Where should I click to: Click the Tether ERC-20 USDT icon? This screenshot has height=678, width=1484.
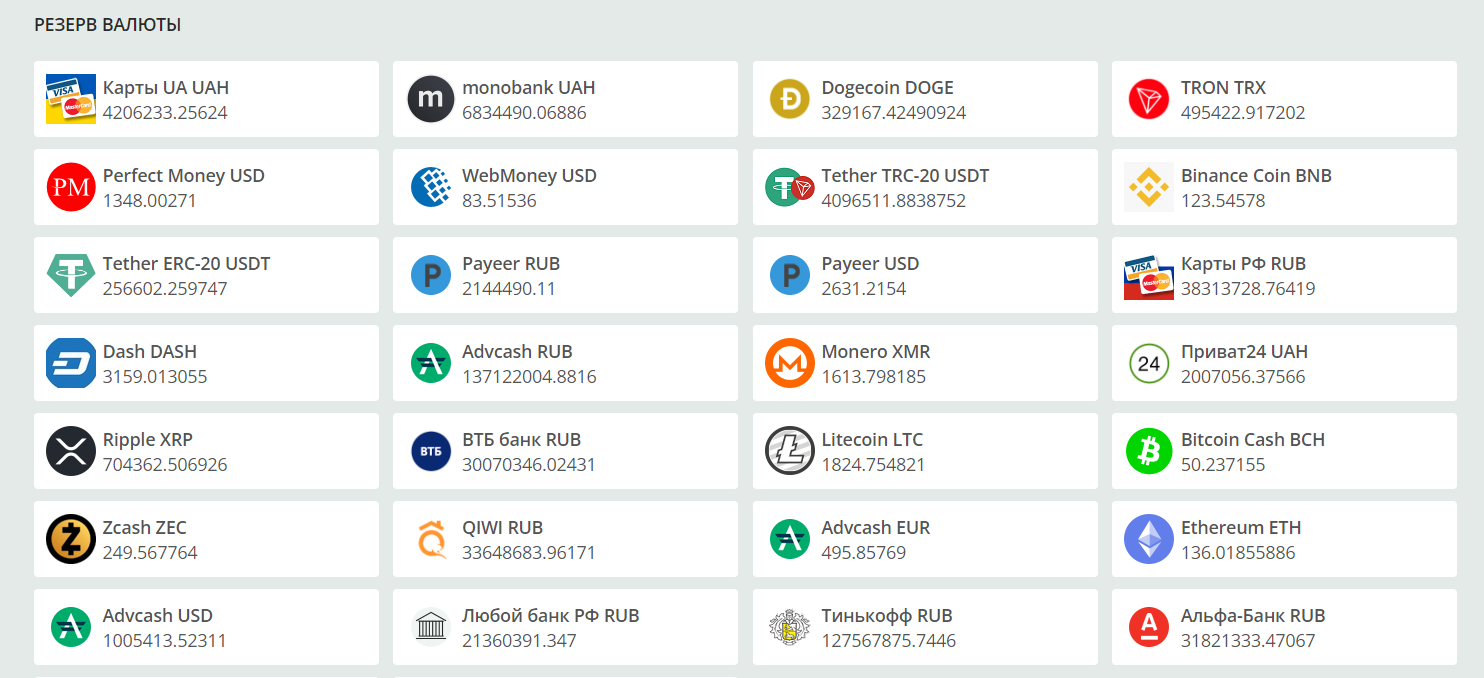[71, 275]
